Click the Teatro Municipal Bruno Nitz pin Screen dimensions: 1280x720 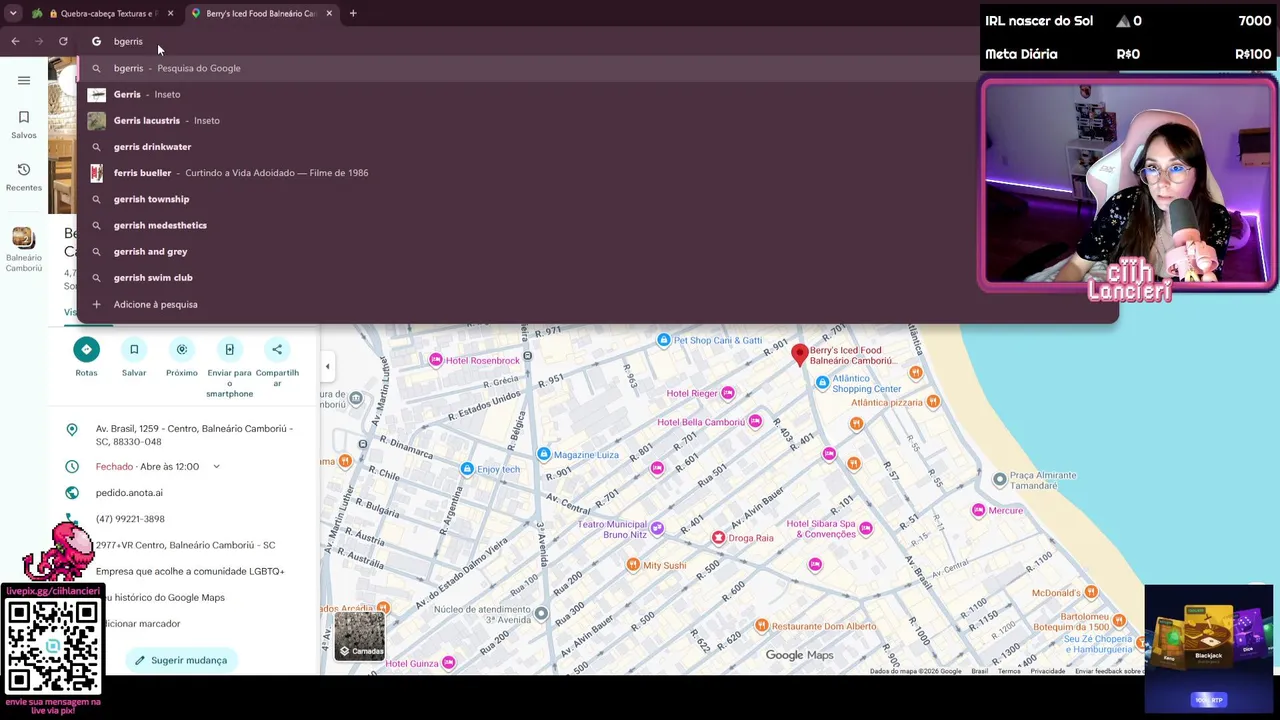(657, 529)
